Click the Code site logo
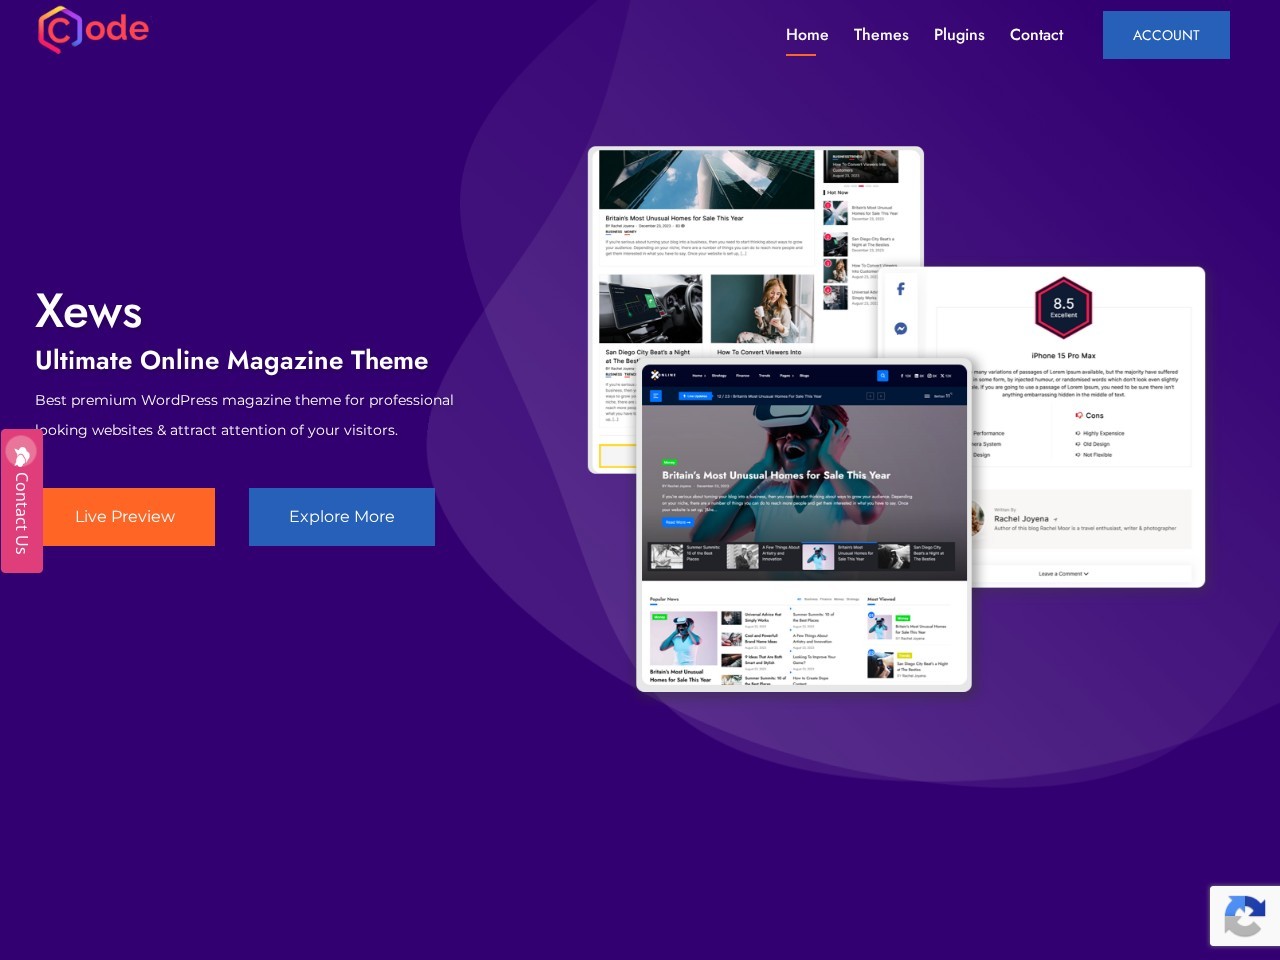1280x960 pixels. click(93, 29)
